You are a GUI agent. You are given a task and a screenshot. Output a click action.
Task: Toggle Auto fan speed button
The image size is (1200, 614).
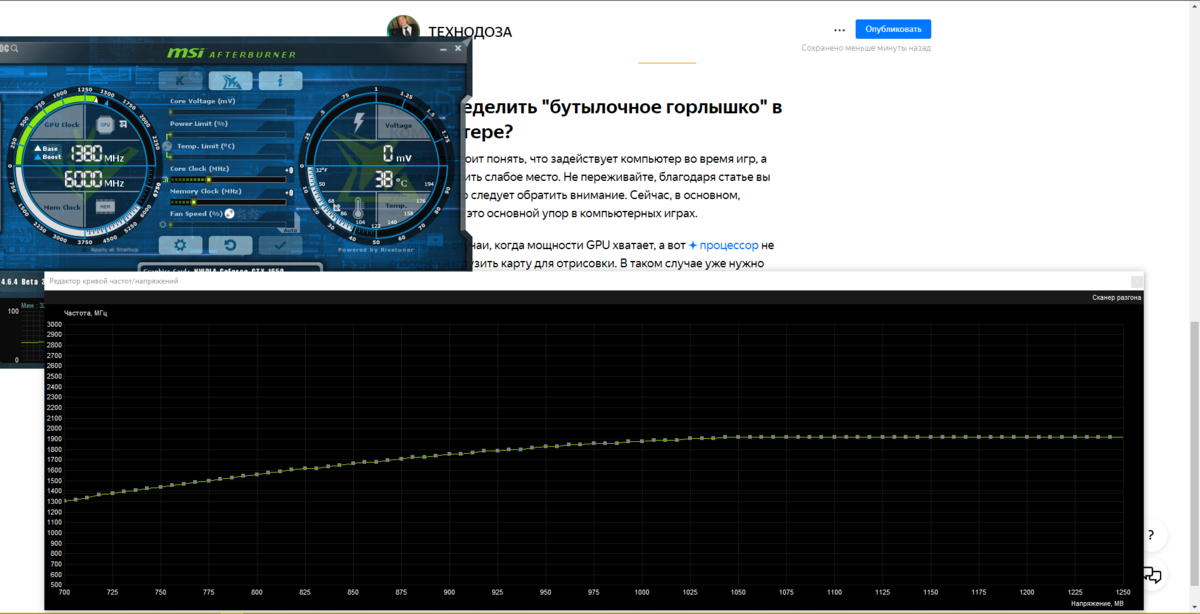(290, 230)
